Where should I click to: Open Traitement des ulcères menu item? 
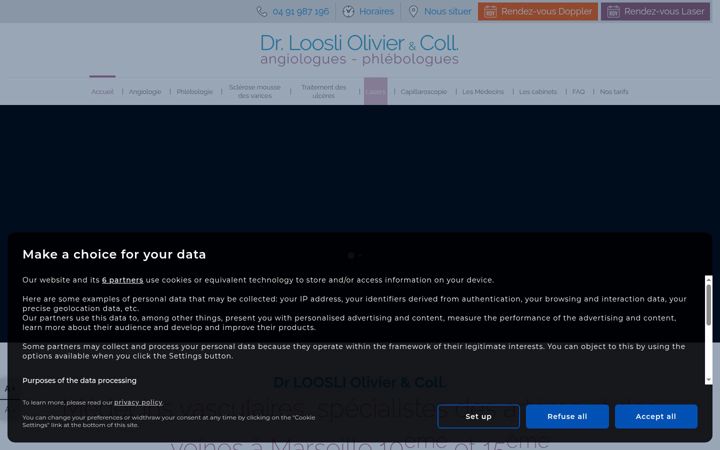[x=324, y=91]
